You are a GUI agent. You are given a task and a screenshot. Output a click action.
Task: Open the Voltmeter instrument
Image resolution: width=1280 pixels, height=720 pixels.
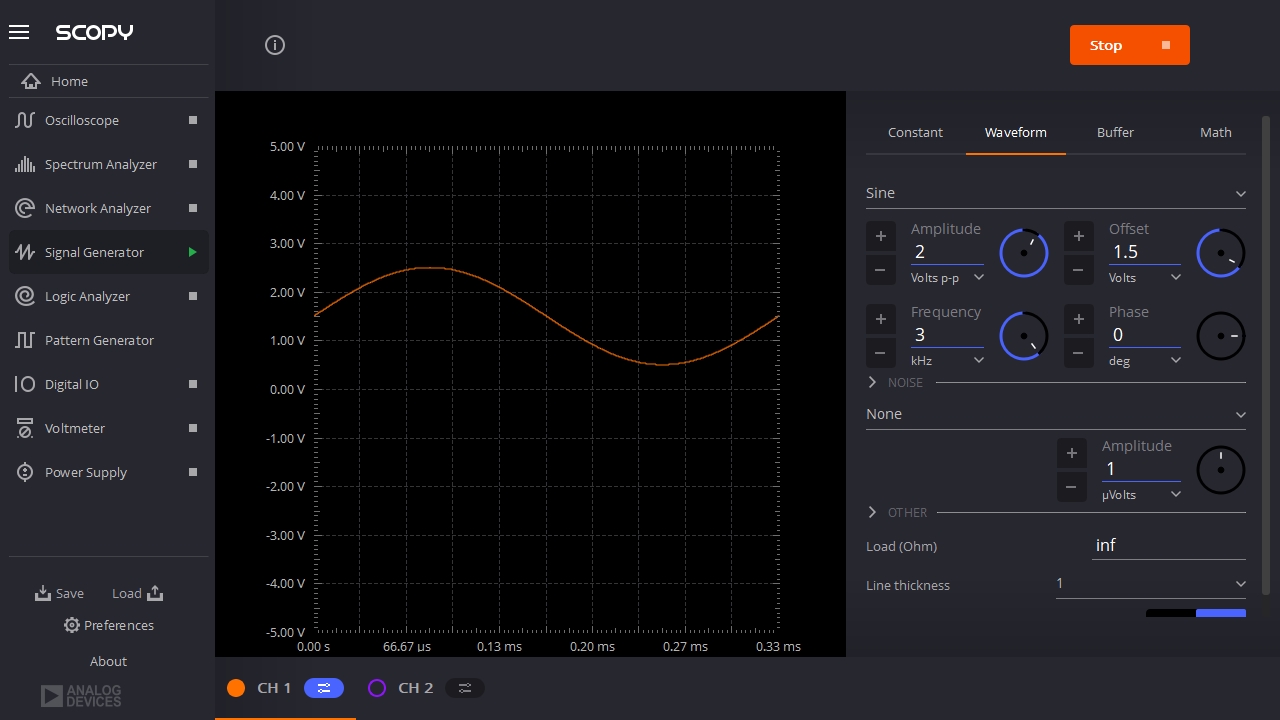pos(75,428)
